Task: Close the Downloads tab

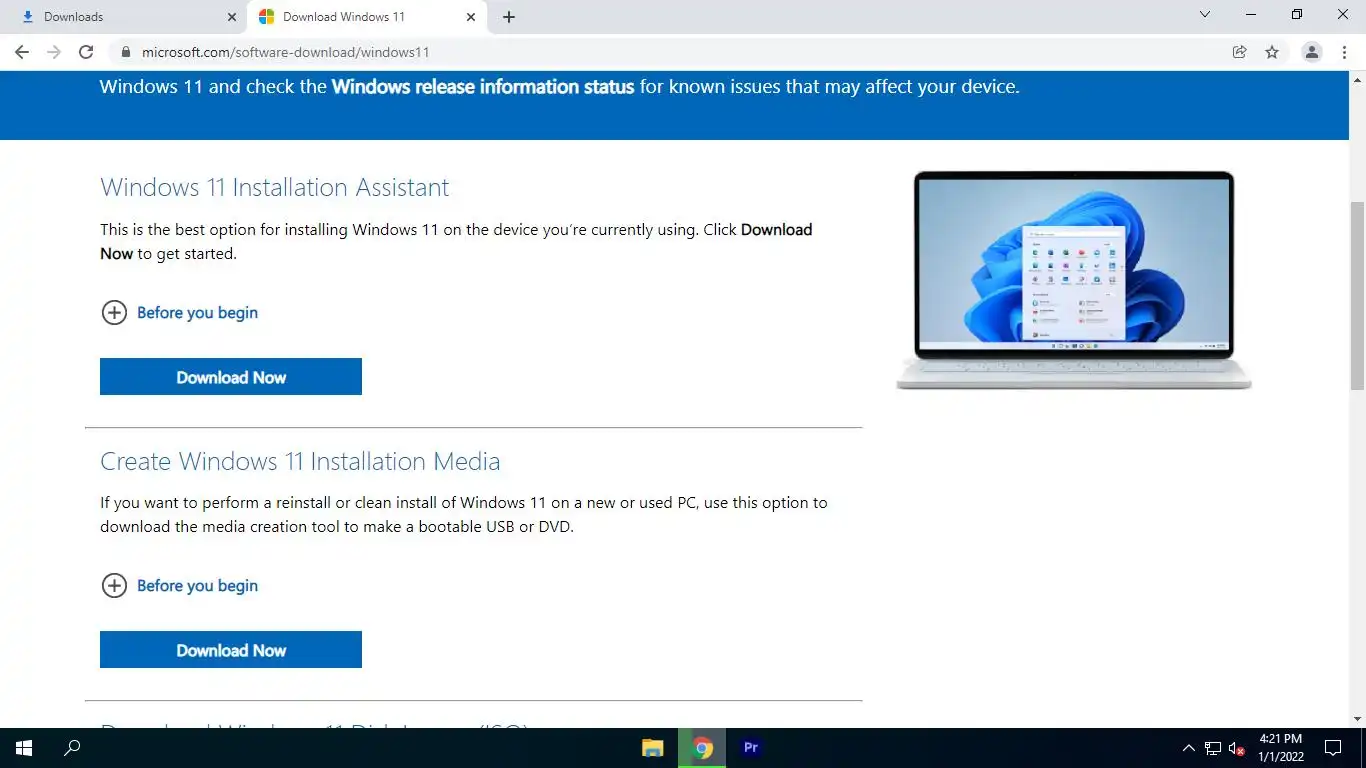Action: [x=232, y=17]
